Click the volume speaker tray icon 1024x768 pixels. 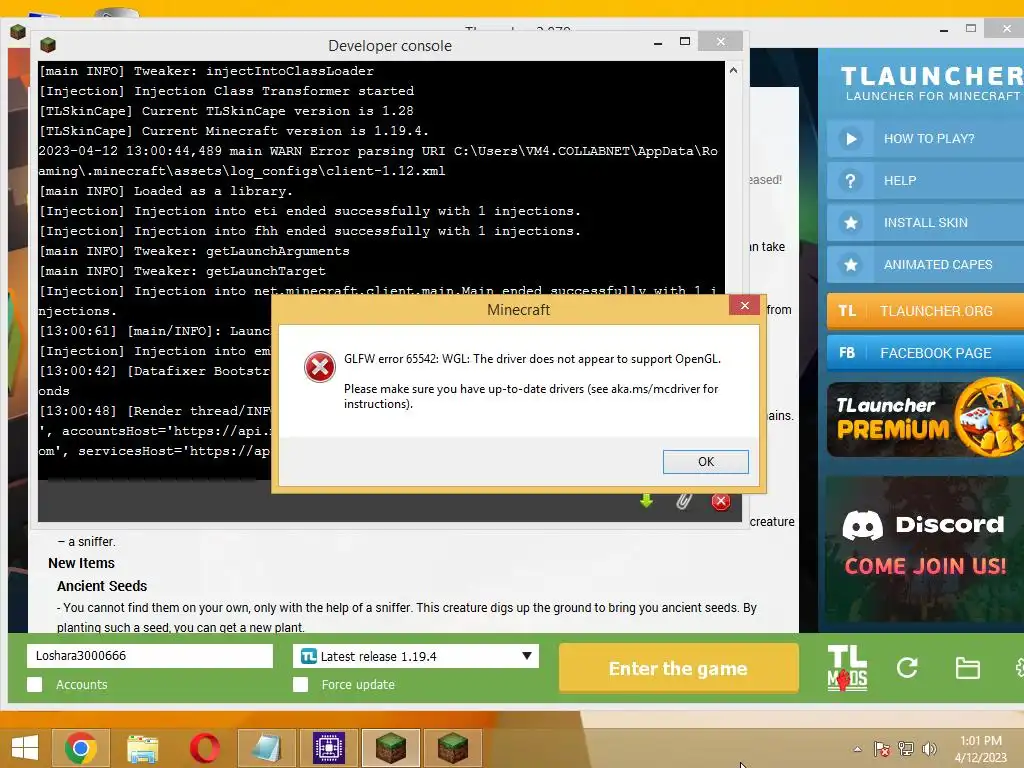coord(929,748)
